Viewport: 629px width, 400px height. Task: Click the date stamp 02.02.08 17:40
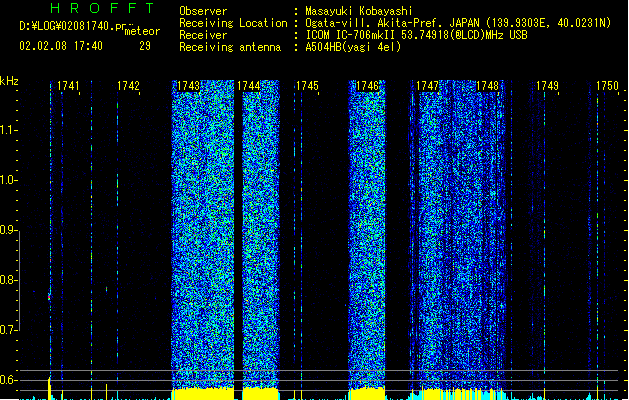[x=61, y=46]
